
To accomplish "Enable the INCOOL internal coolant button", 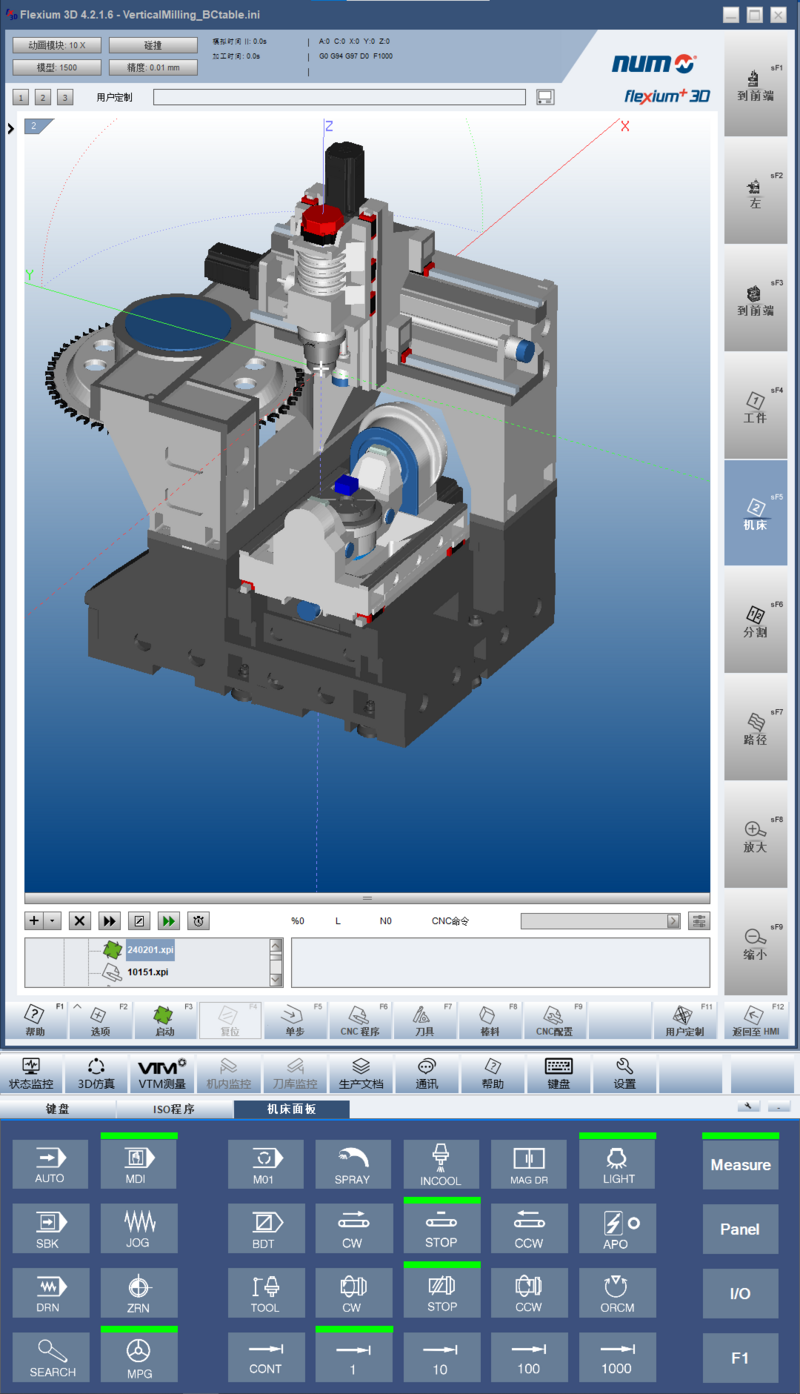I will (x=441, y=1165).
